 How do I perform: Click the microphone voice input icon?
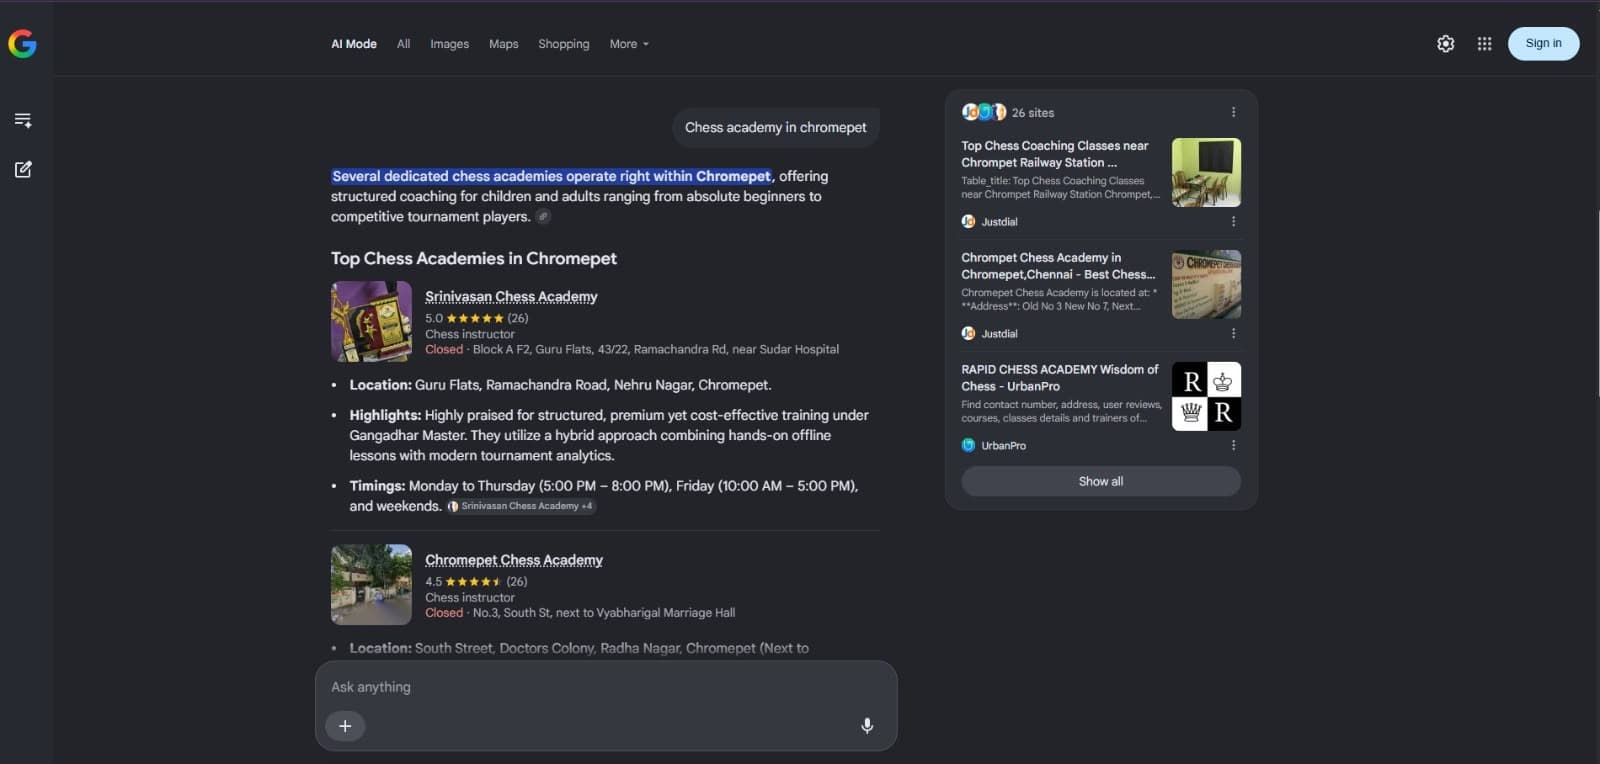pyautogui.click(x=867, y=726)
